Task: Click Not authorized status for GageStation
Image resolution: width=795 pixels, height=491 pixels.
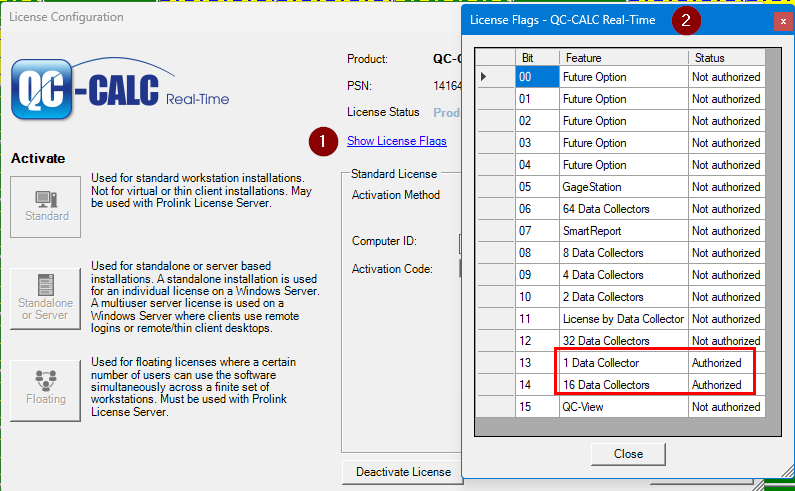Action: [727, 187]
